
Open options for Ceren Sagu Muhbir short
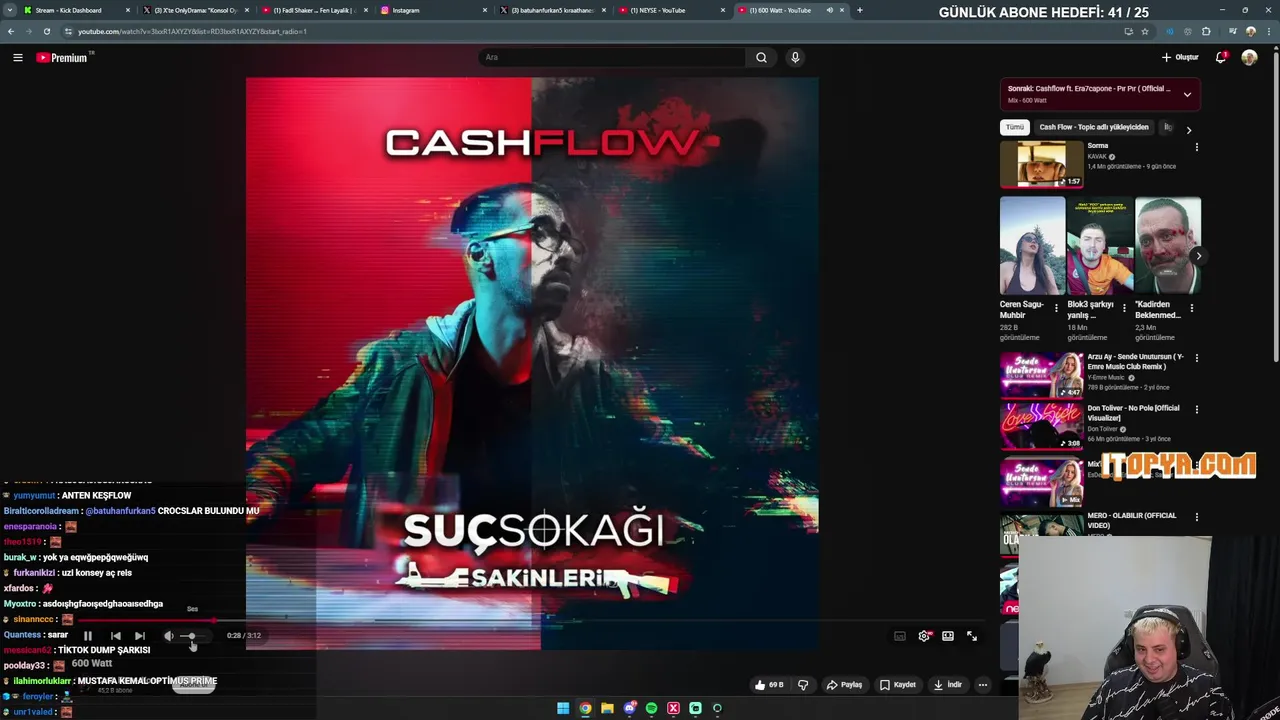click(1056, 308)
